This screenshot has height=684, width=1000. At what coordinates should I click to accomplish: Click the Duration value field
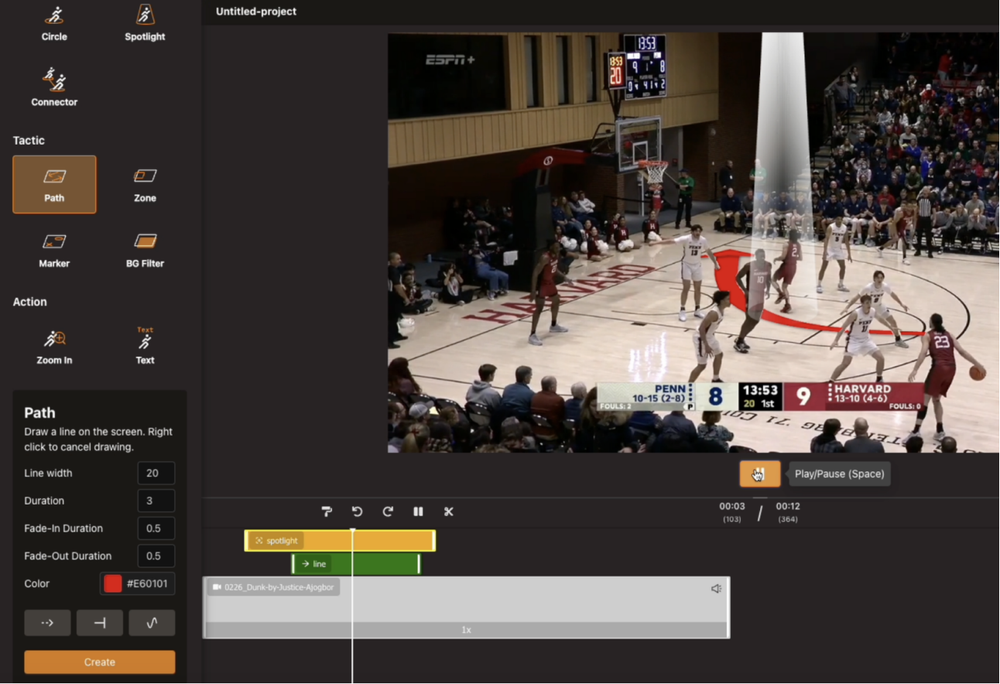(156, 500)
